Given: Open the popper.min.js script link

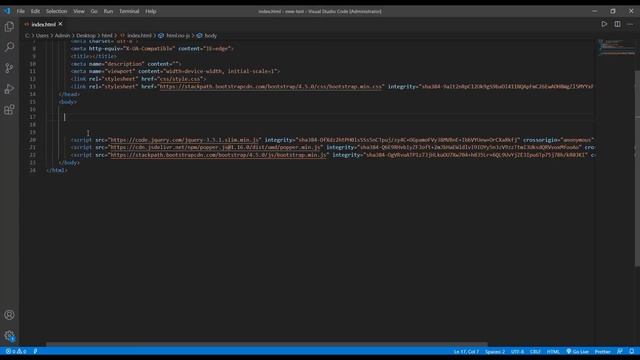Looking at the screenshot, I should tap(215, 147).
